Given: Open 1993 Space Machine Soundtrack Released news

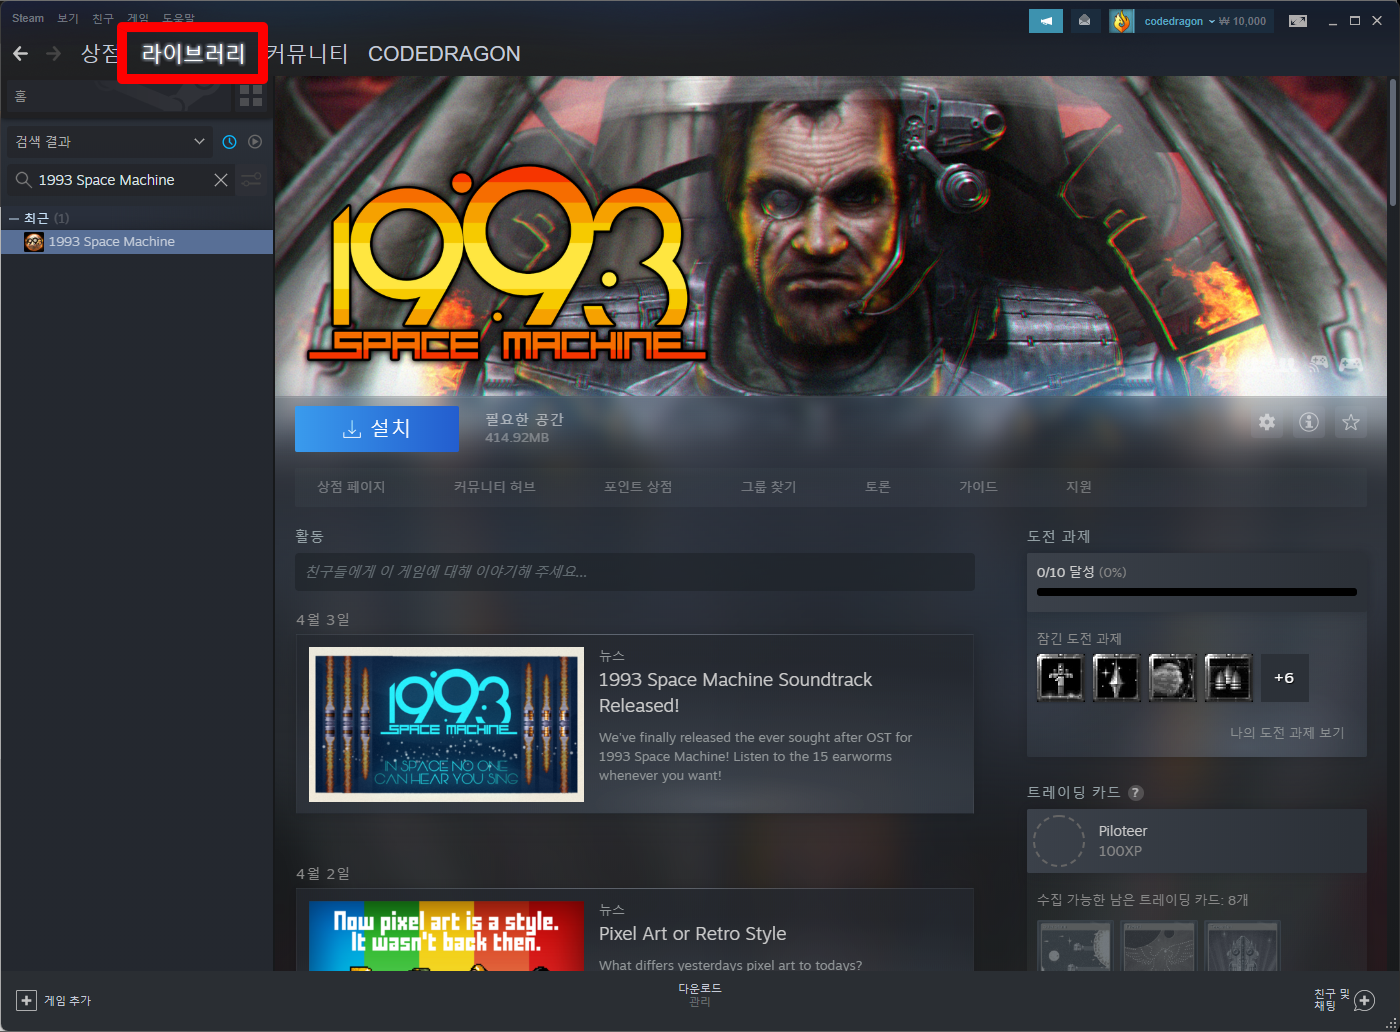Looking at the screenshot, I should point(735,692).
